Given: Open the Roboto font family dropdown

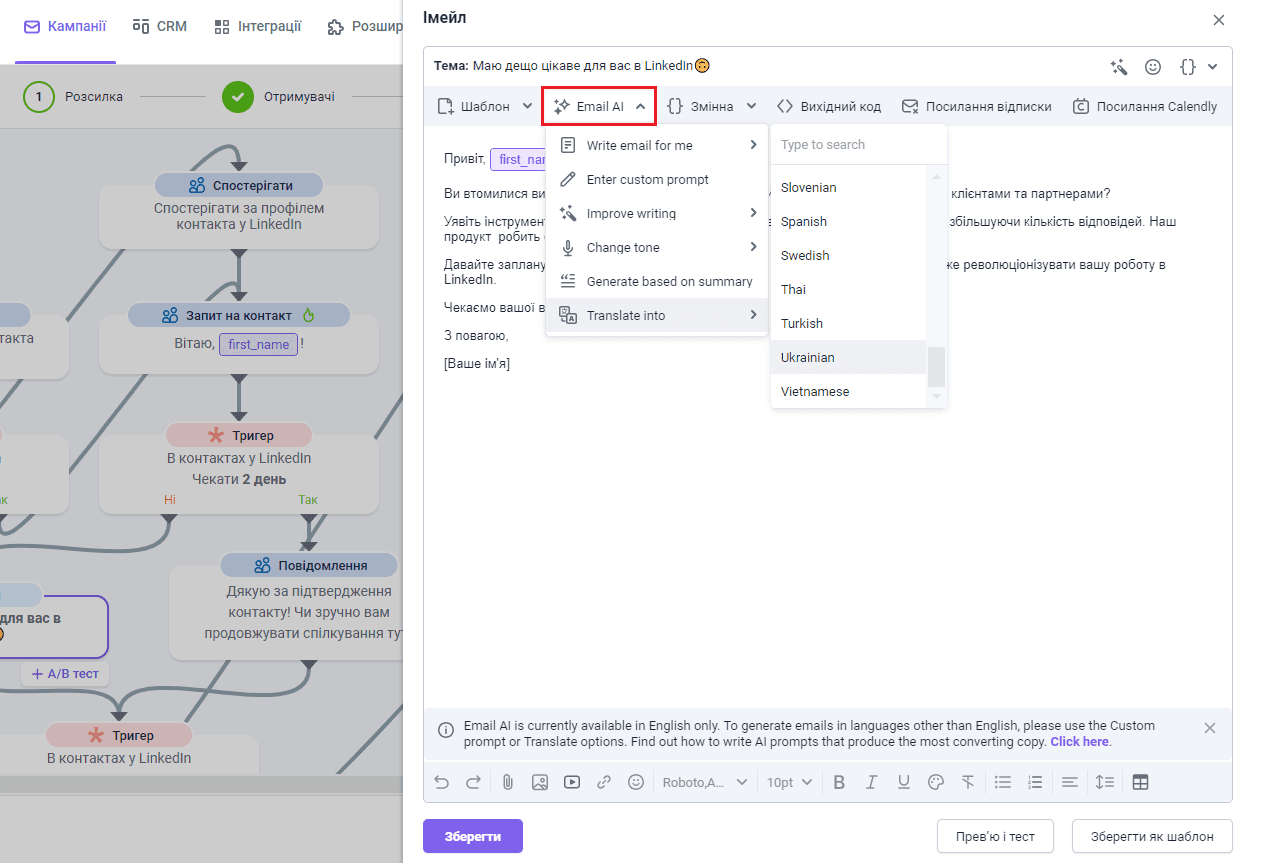Looking at the screenshot, I should pos(704,782).
